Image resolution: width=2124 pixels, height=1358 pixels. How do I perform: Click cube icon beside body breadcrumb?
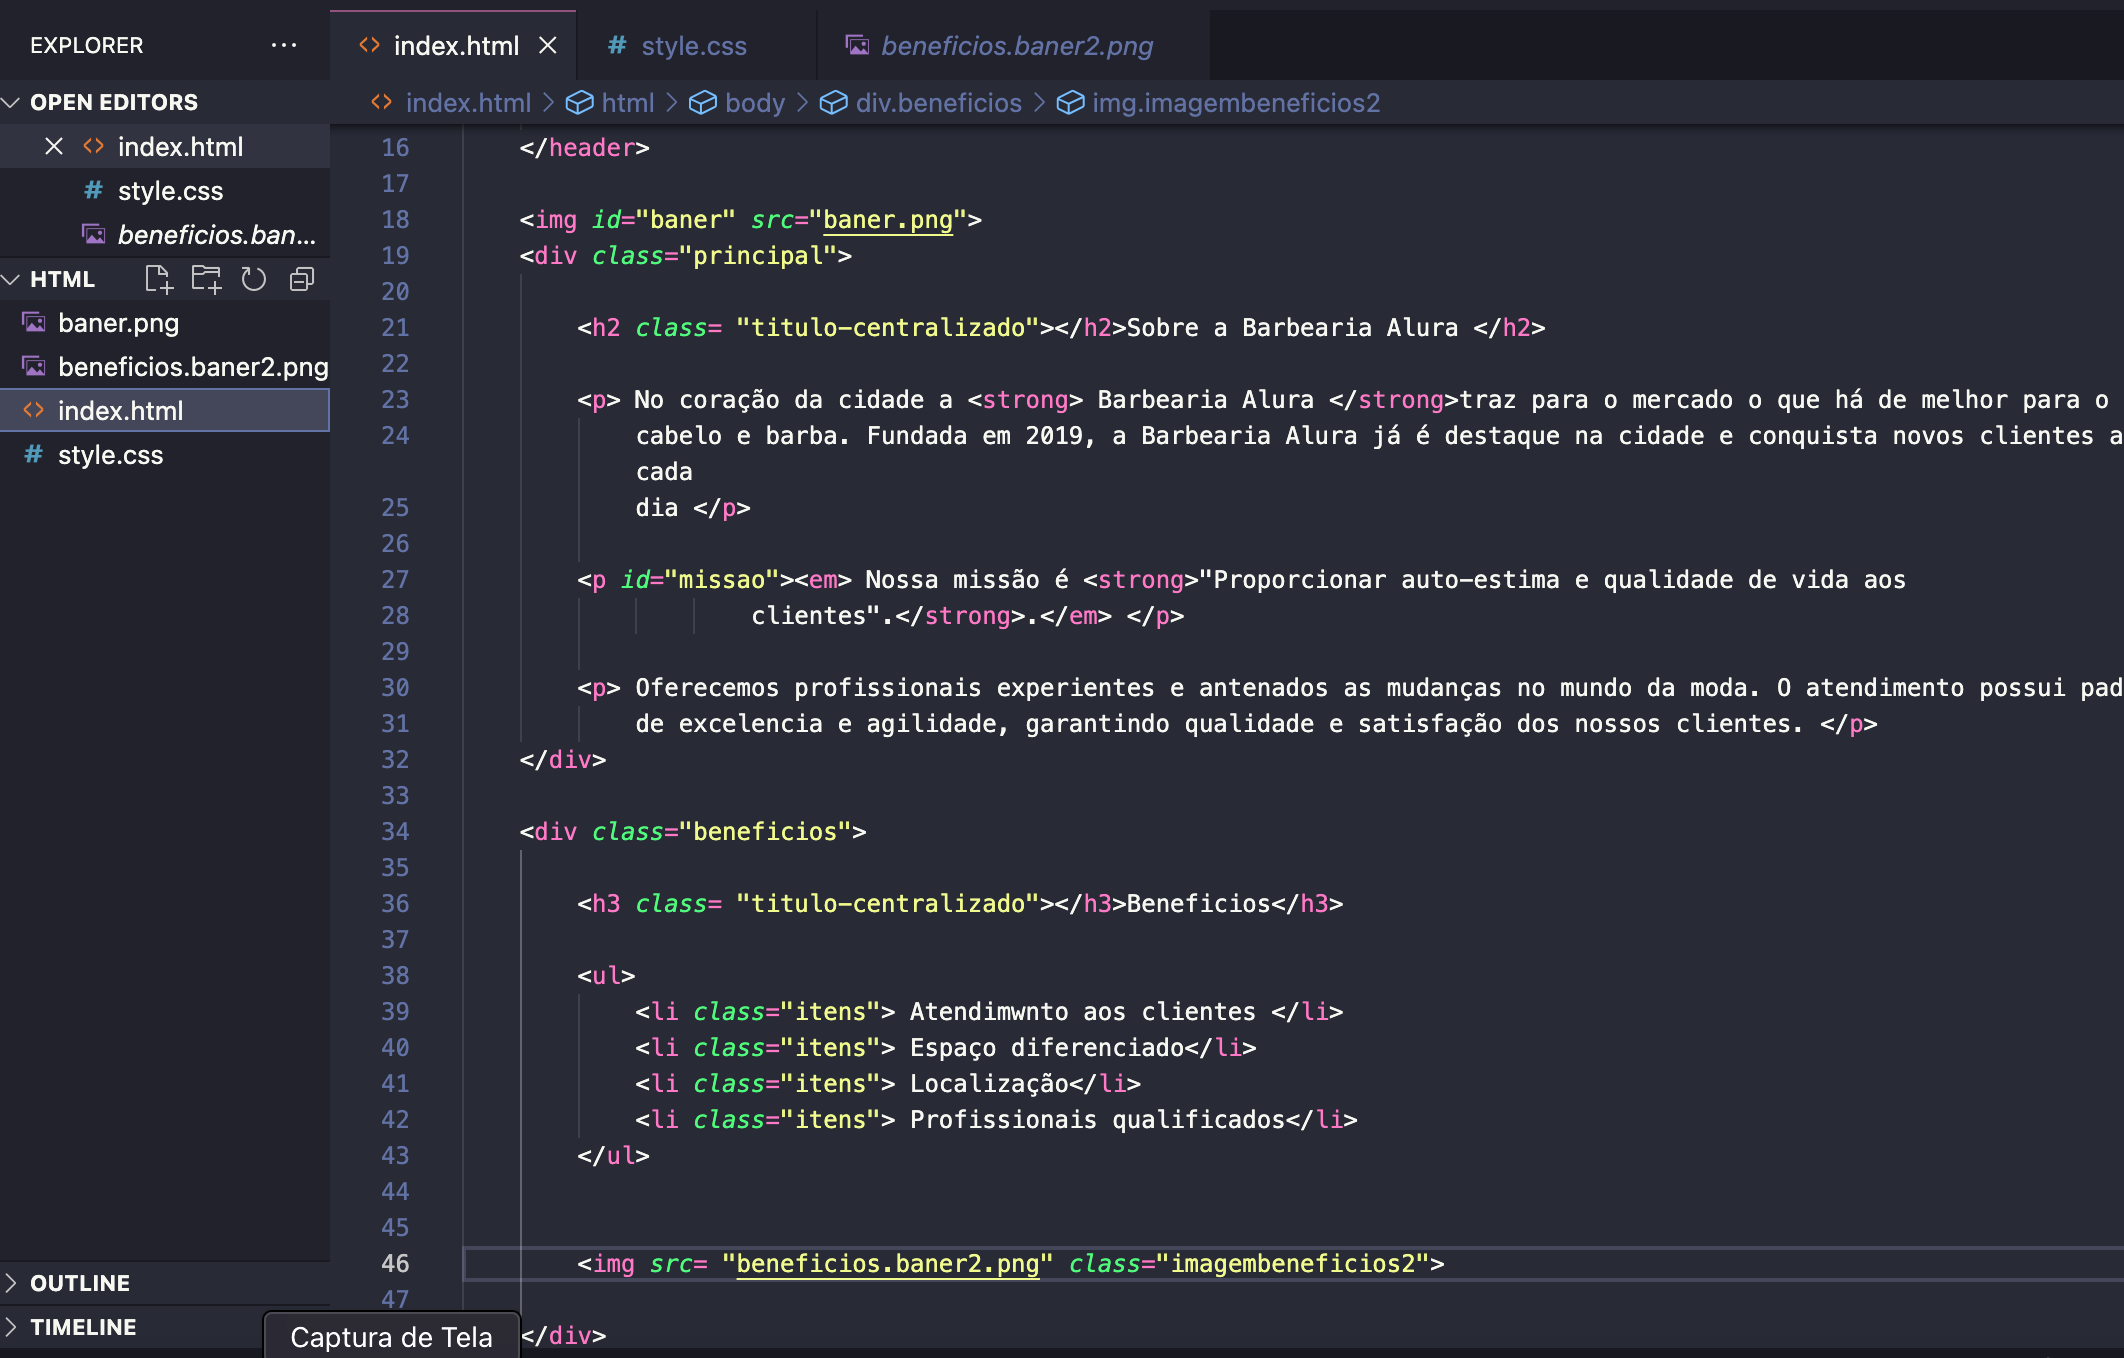(x=703, y=102)
